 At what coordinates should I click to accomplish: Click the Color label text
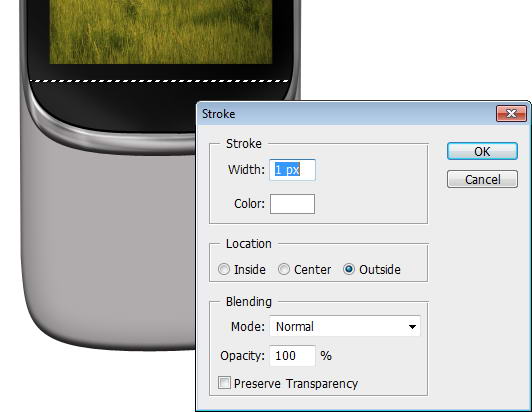249,204
